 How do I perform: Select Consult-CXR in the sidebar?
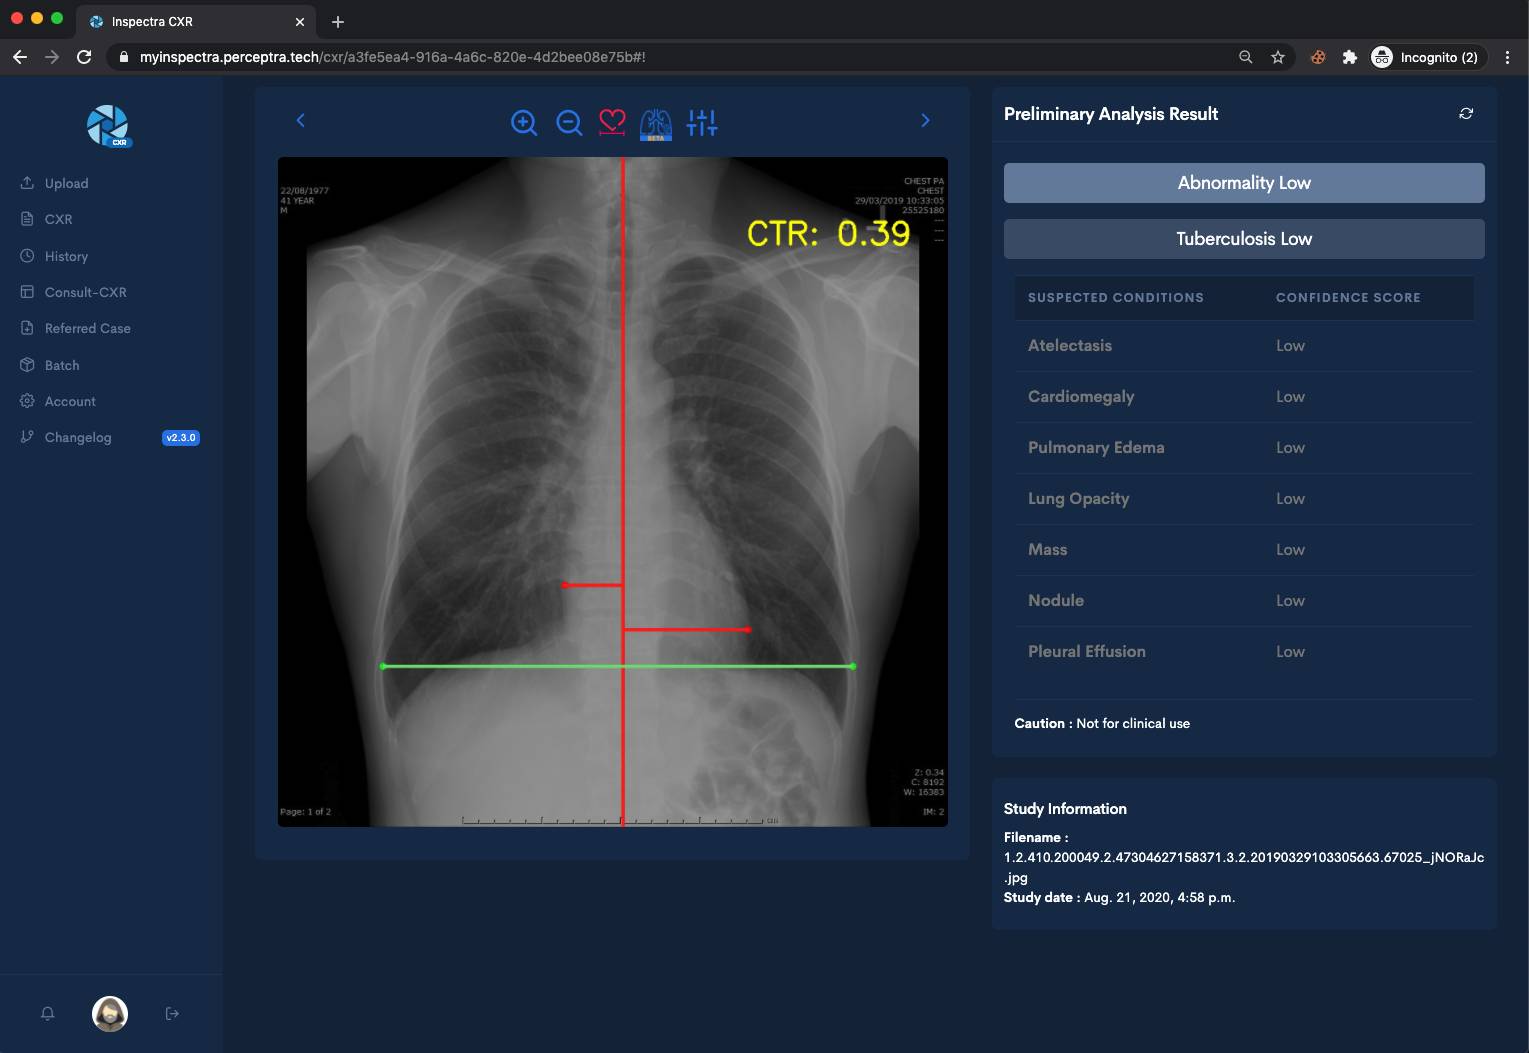tap(85, 292)
